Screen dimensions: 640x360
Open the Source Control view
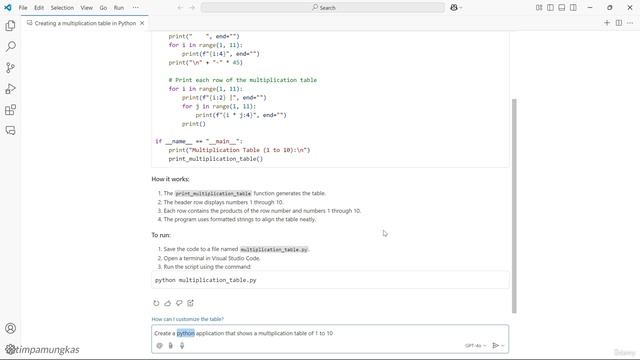tap(11, 68)
